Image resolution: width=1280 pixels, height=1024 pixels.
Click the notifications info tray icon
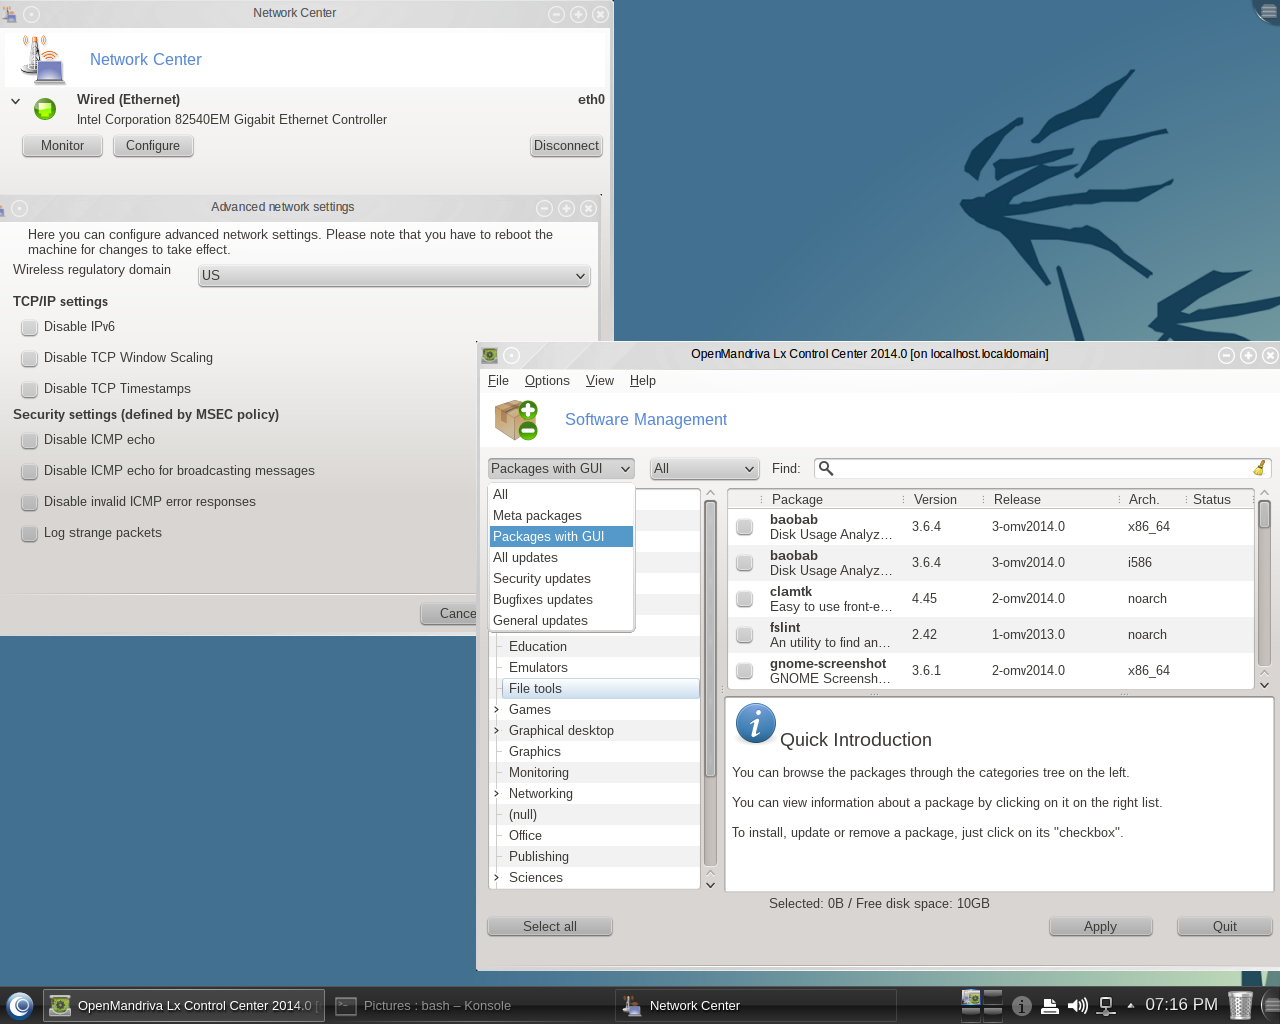tap(1022, 1006)
